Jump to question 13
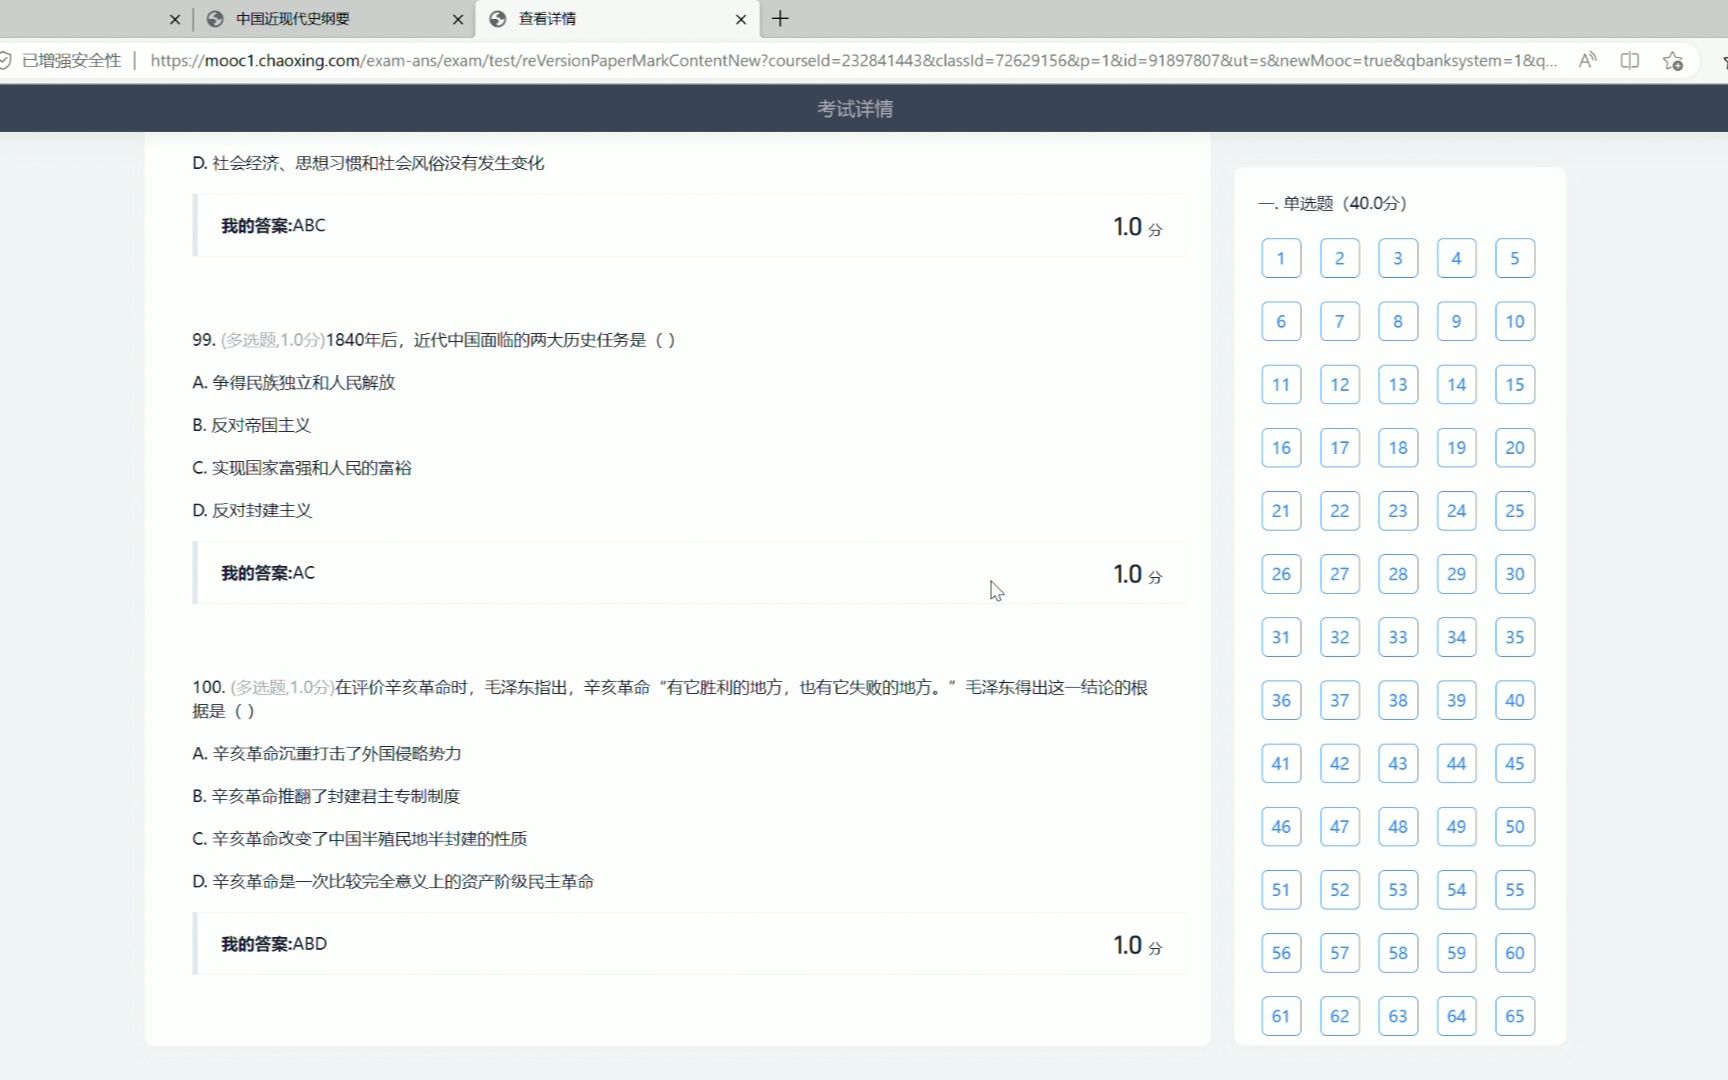Screen dimensions: 1728x1080 [x=1398, y=384]
